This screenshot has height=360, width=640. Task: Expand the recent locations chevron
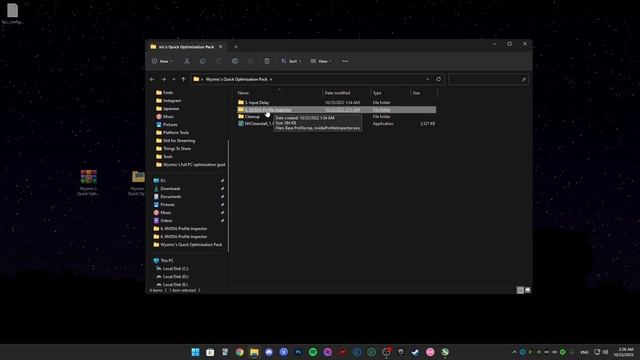tap(173, 79)
